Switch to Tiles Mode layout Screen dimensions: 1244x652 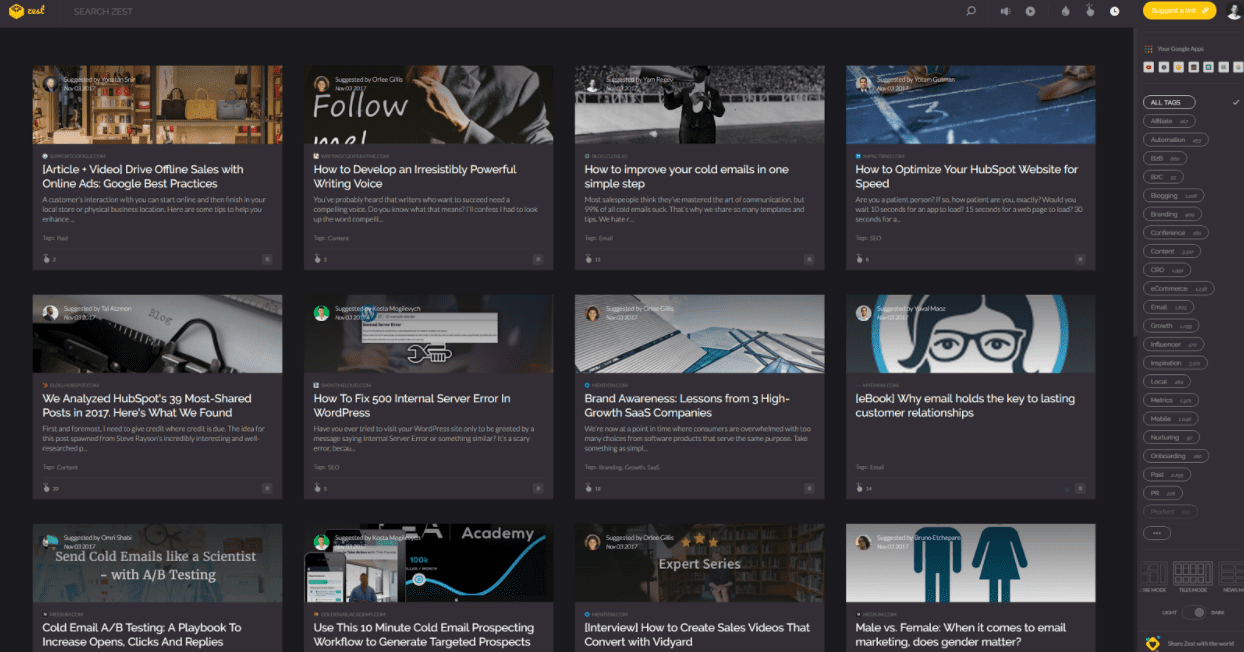pos(1191,574)
